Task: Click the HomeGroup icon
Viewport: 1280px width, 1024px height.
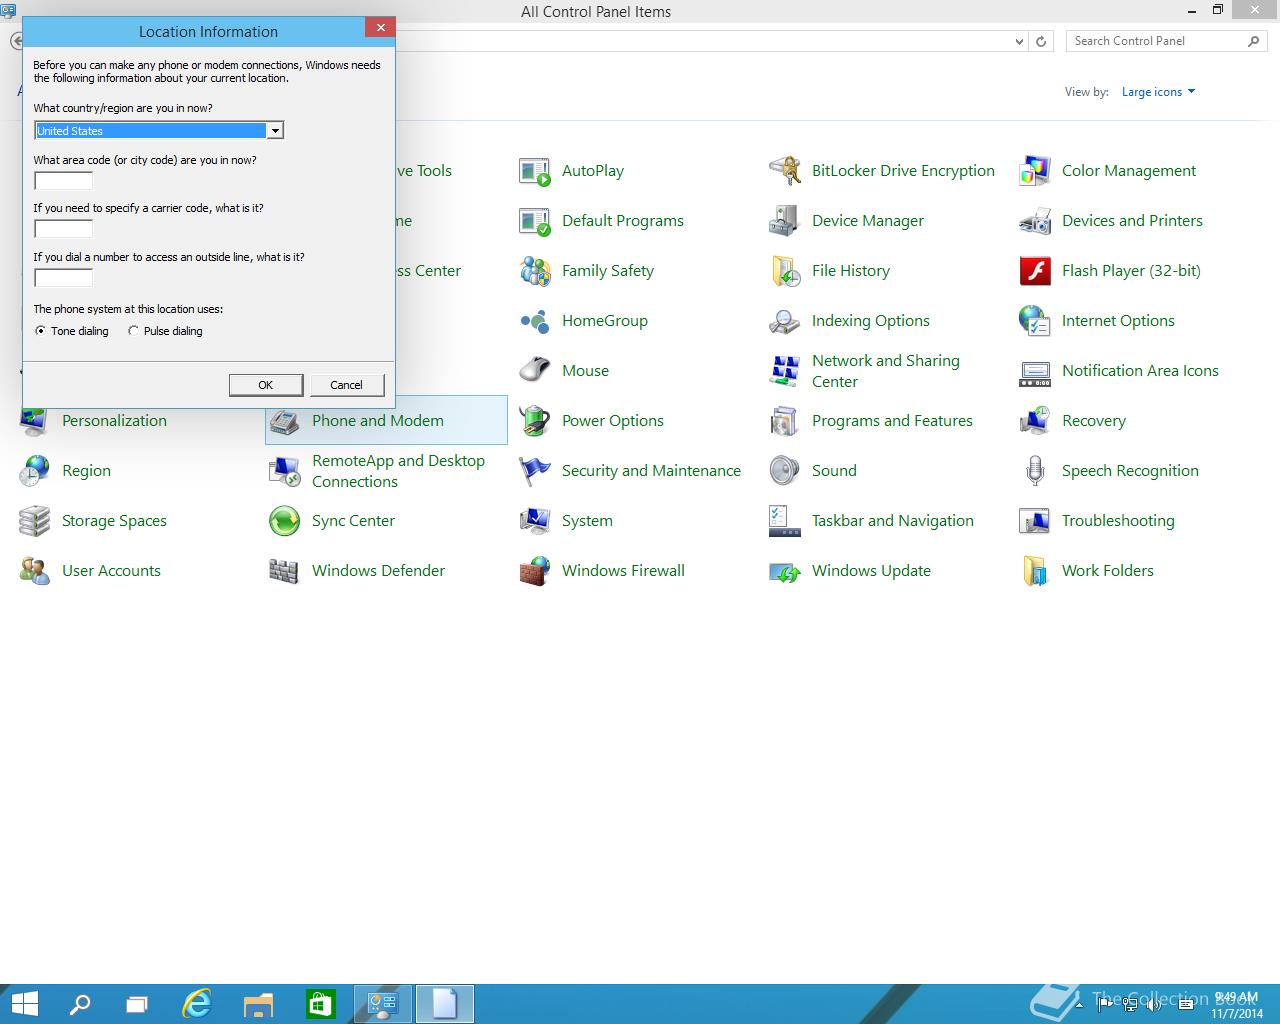Action: pos(535,321)
